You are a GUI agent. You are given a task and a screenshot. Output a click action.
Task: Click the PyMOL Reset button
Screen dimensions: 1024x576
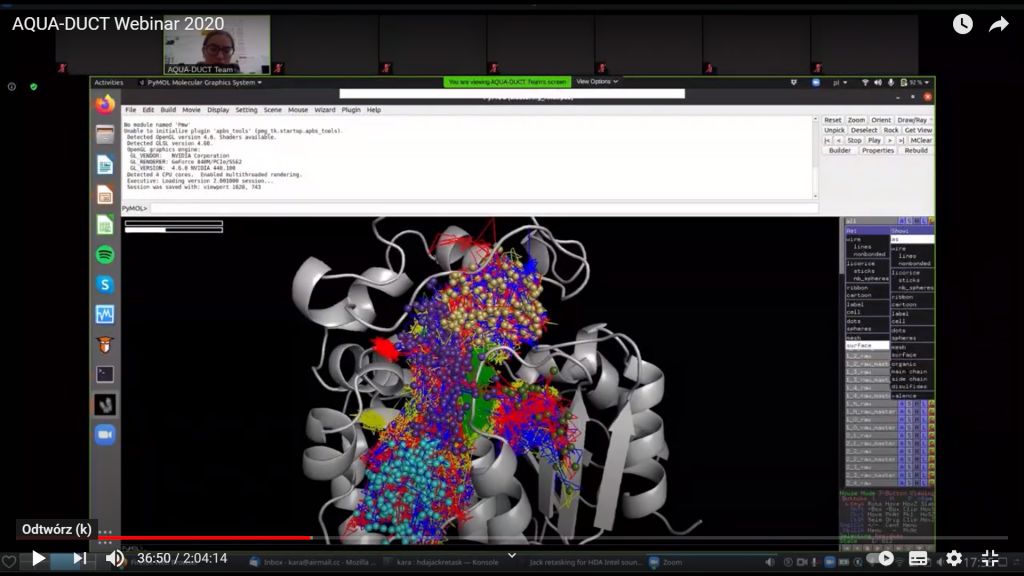point(833,120)
